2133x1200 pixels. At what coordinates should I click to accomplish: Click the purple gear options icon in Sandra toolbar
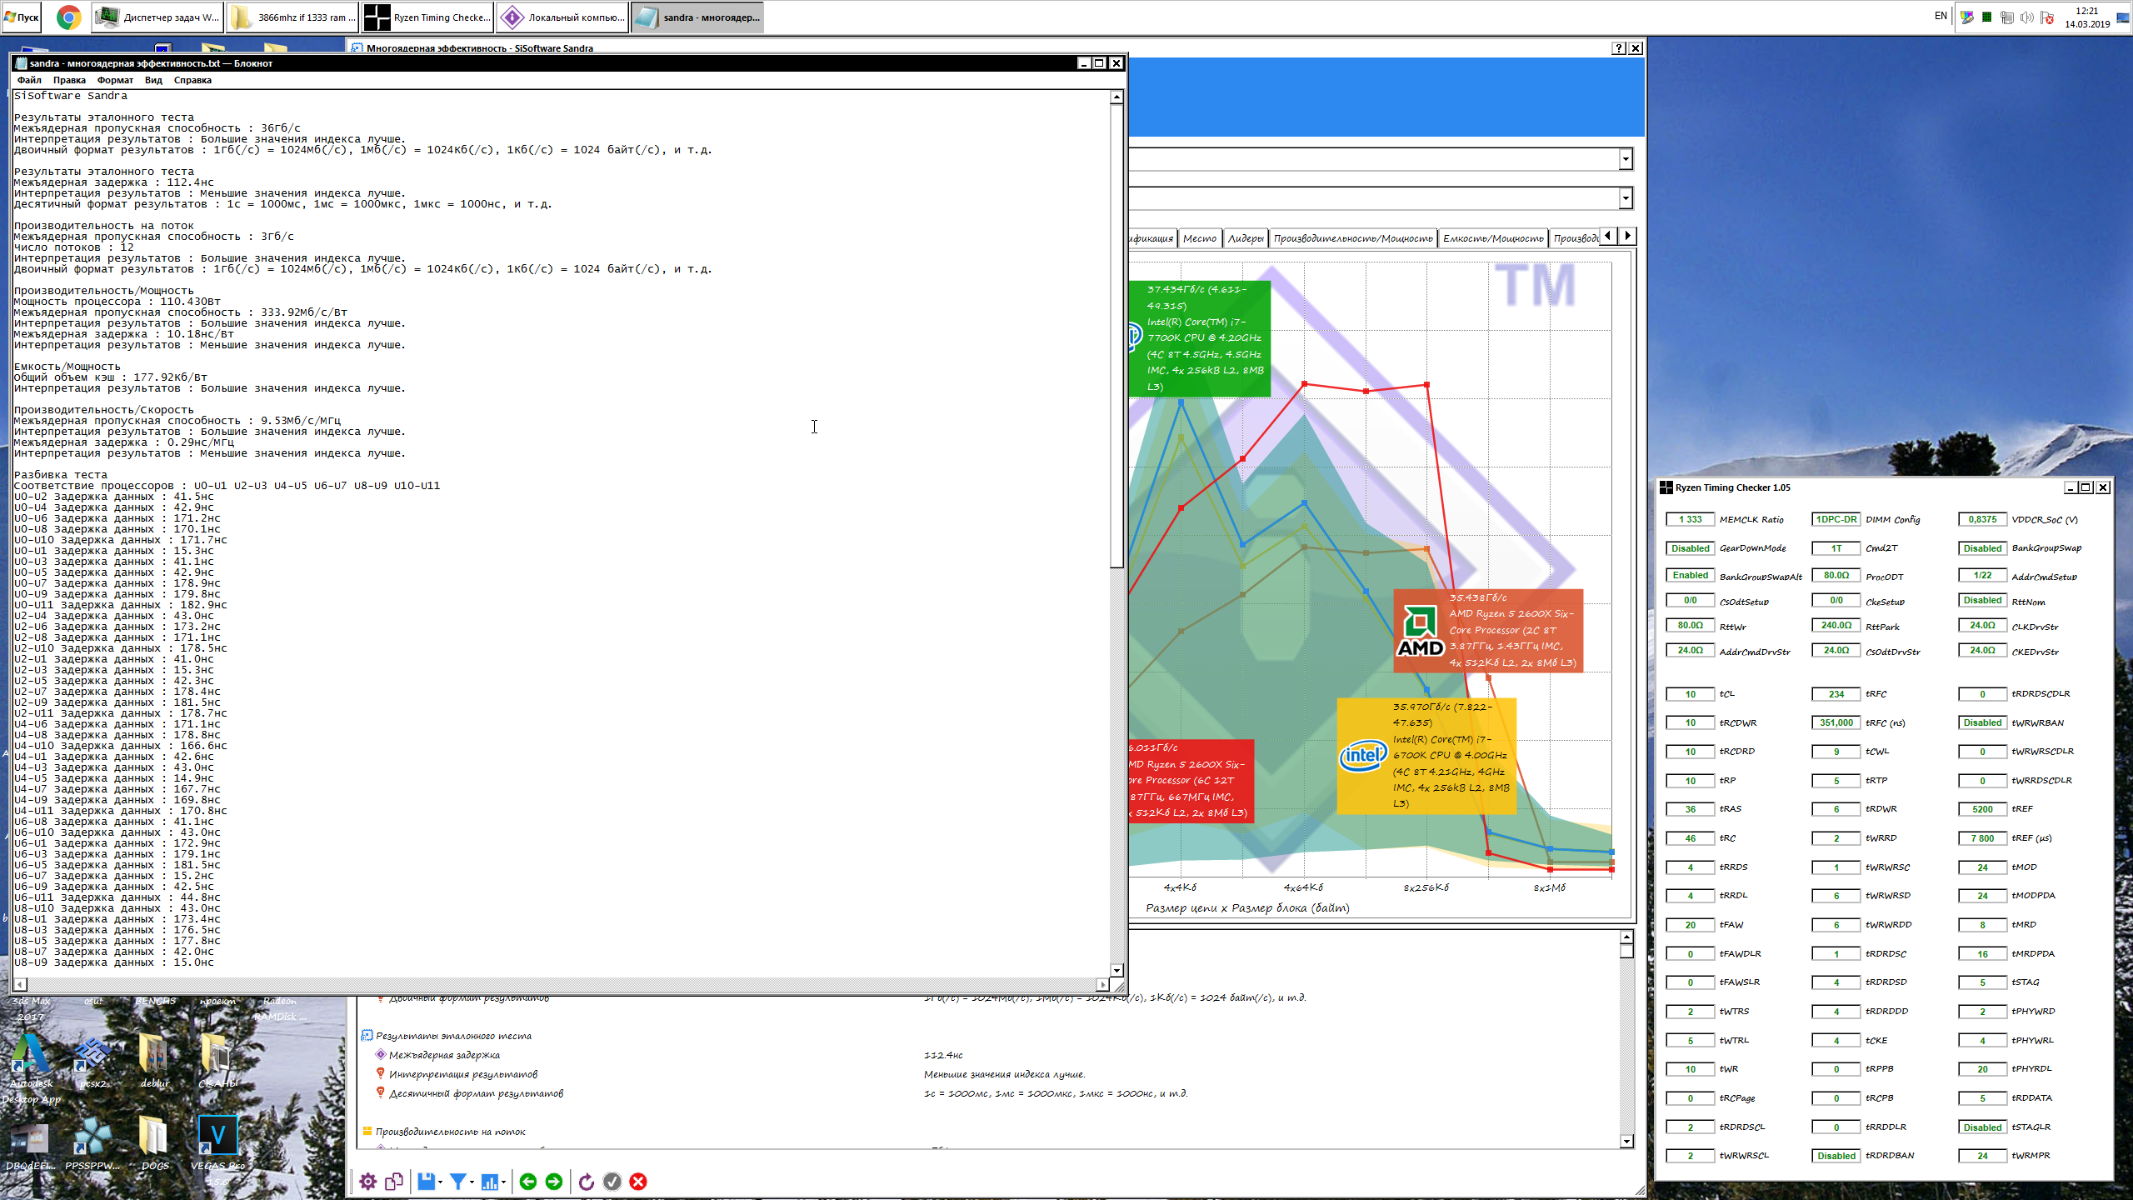click(x=368, y=1181)
